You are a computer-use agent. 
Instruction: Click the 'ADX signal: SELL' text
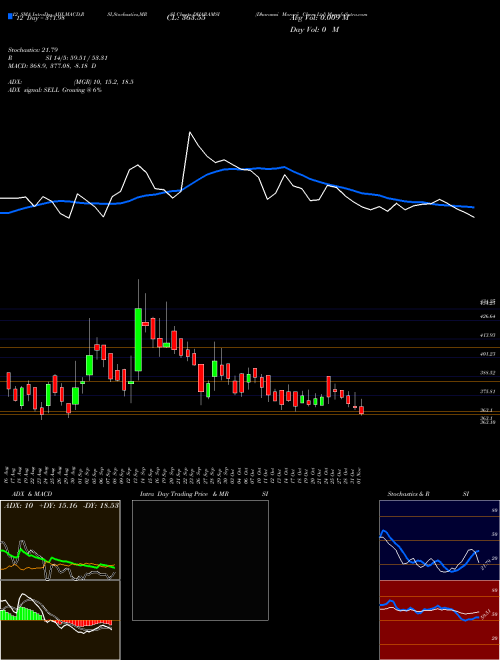click(x=55, y=90)
